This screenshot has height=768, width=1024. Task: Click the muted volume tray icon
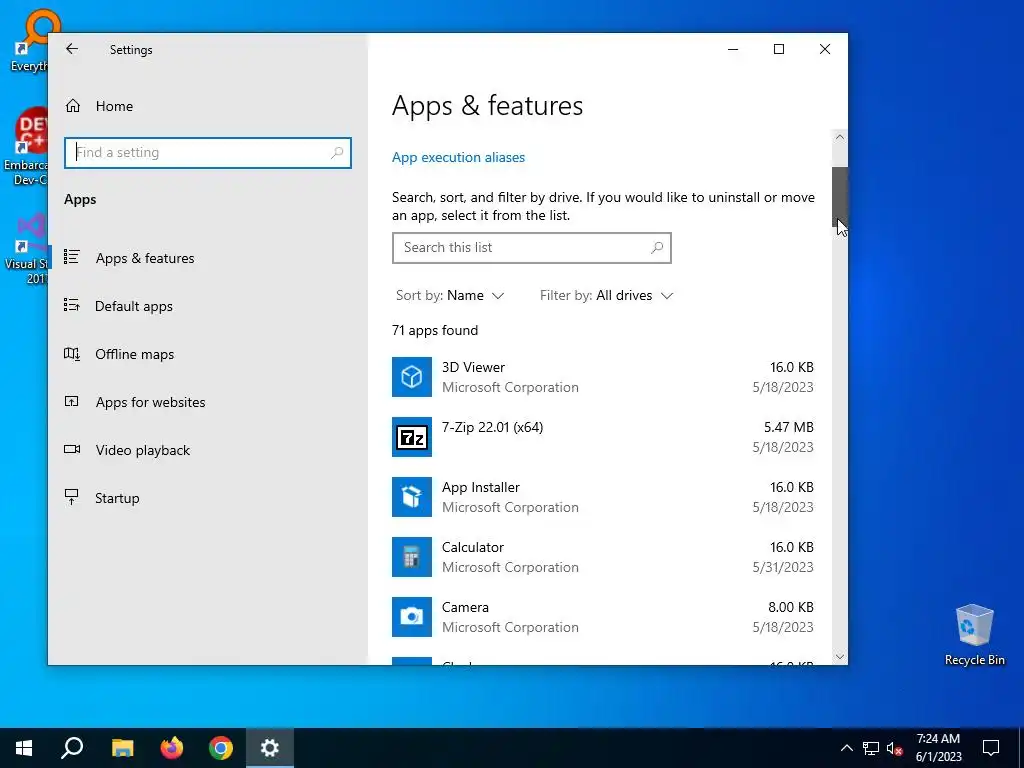click(895, 748)
